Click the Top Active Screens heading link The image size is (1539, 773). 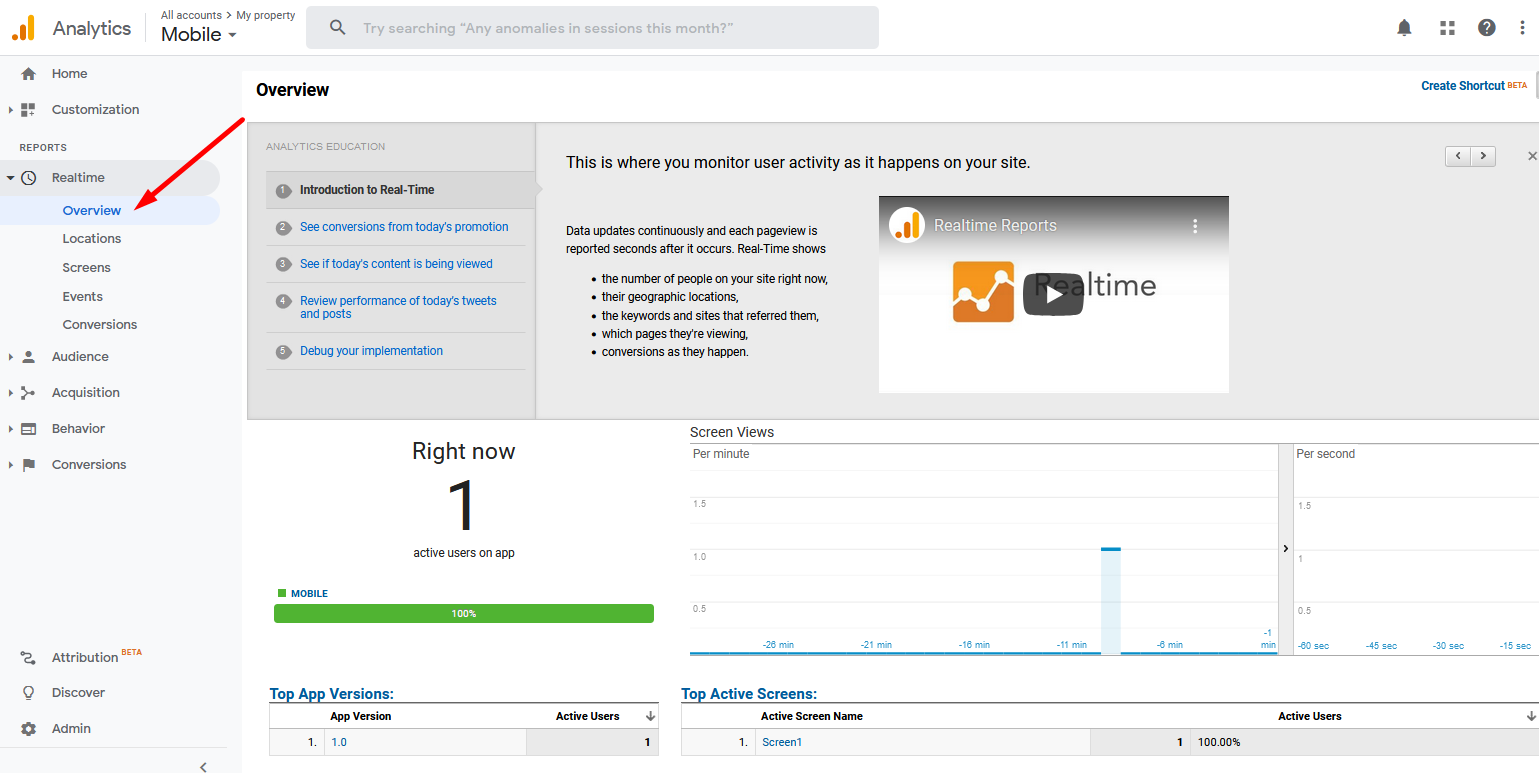(749, 694)
